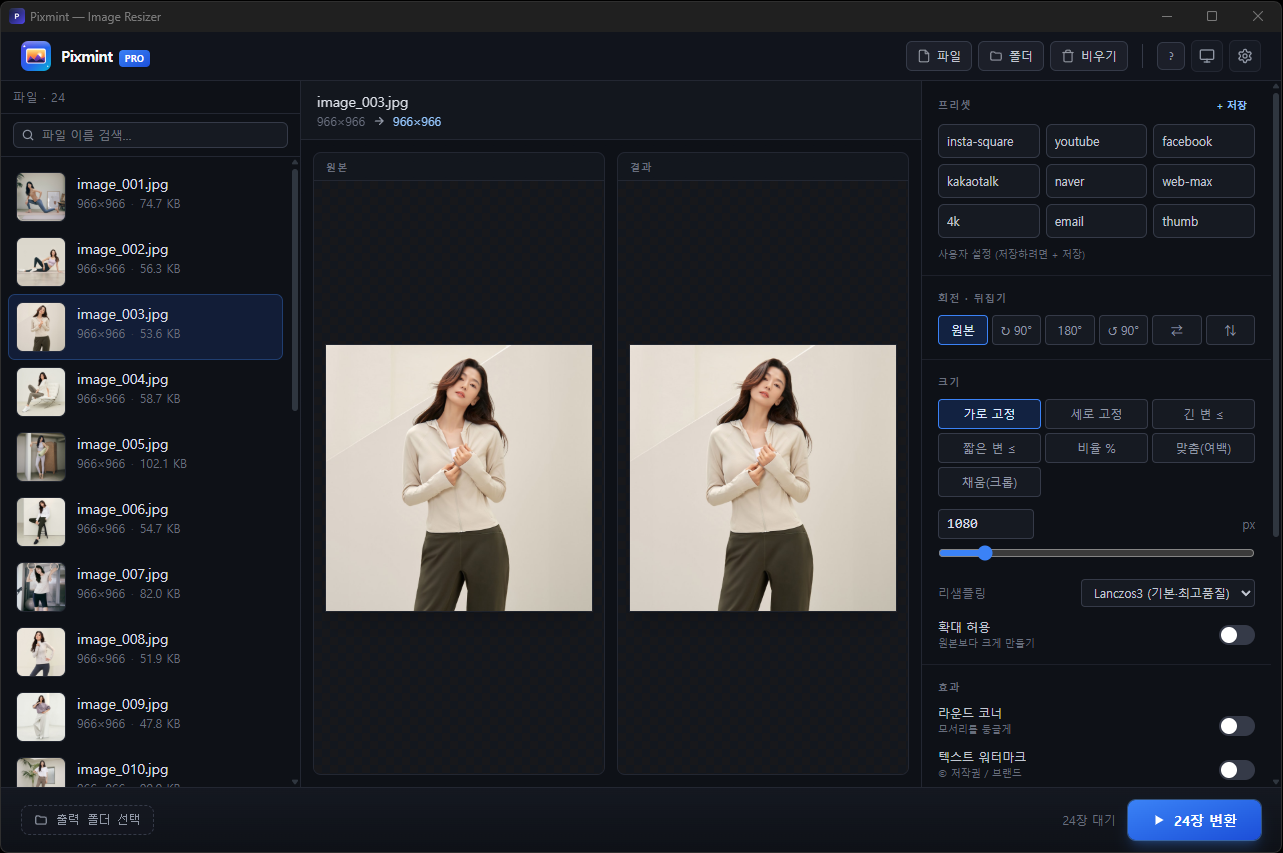1283x853 pixels.
Task: Click the PRO badge
Action: [x=134, y=58]
